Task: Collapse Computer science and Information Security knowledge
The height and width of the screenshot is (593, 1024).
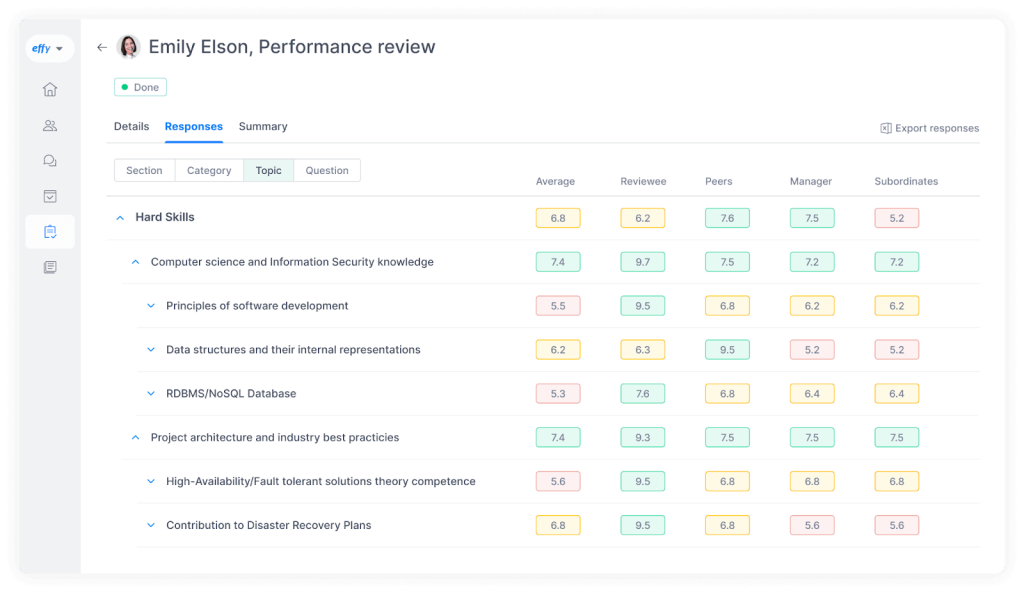Action: point(135,262)
